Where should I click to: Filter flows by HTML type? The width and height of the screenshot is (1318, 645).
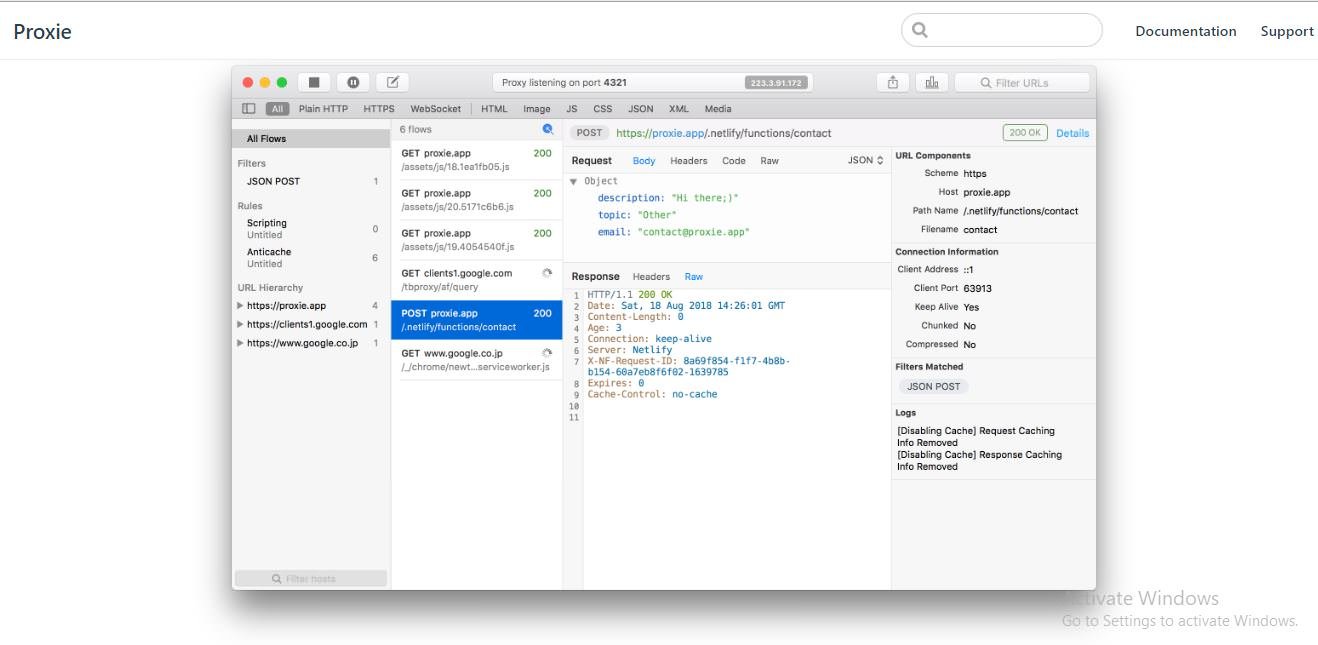[x=494, y=109]
